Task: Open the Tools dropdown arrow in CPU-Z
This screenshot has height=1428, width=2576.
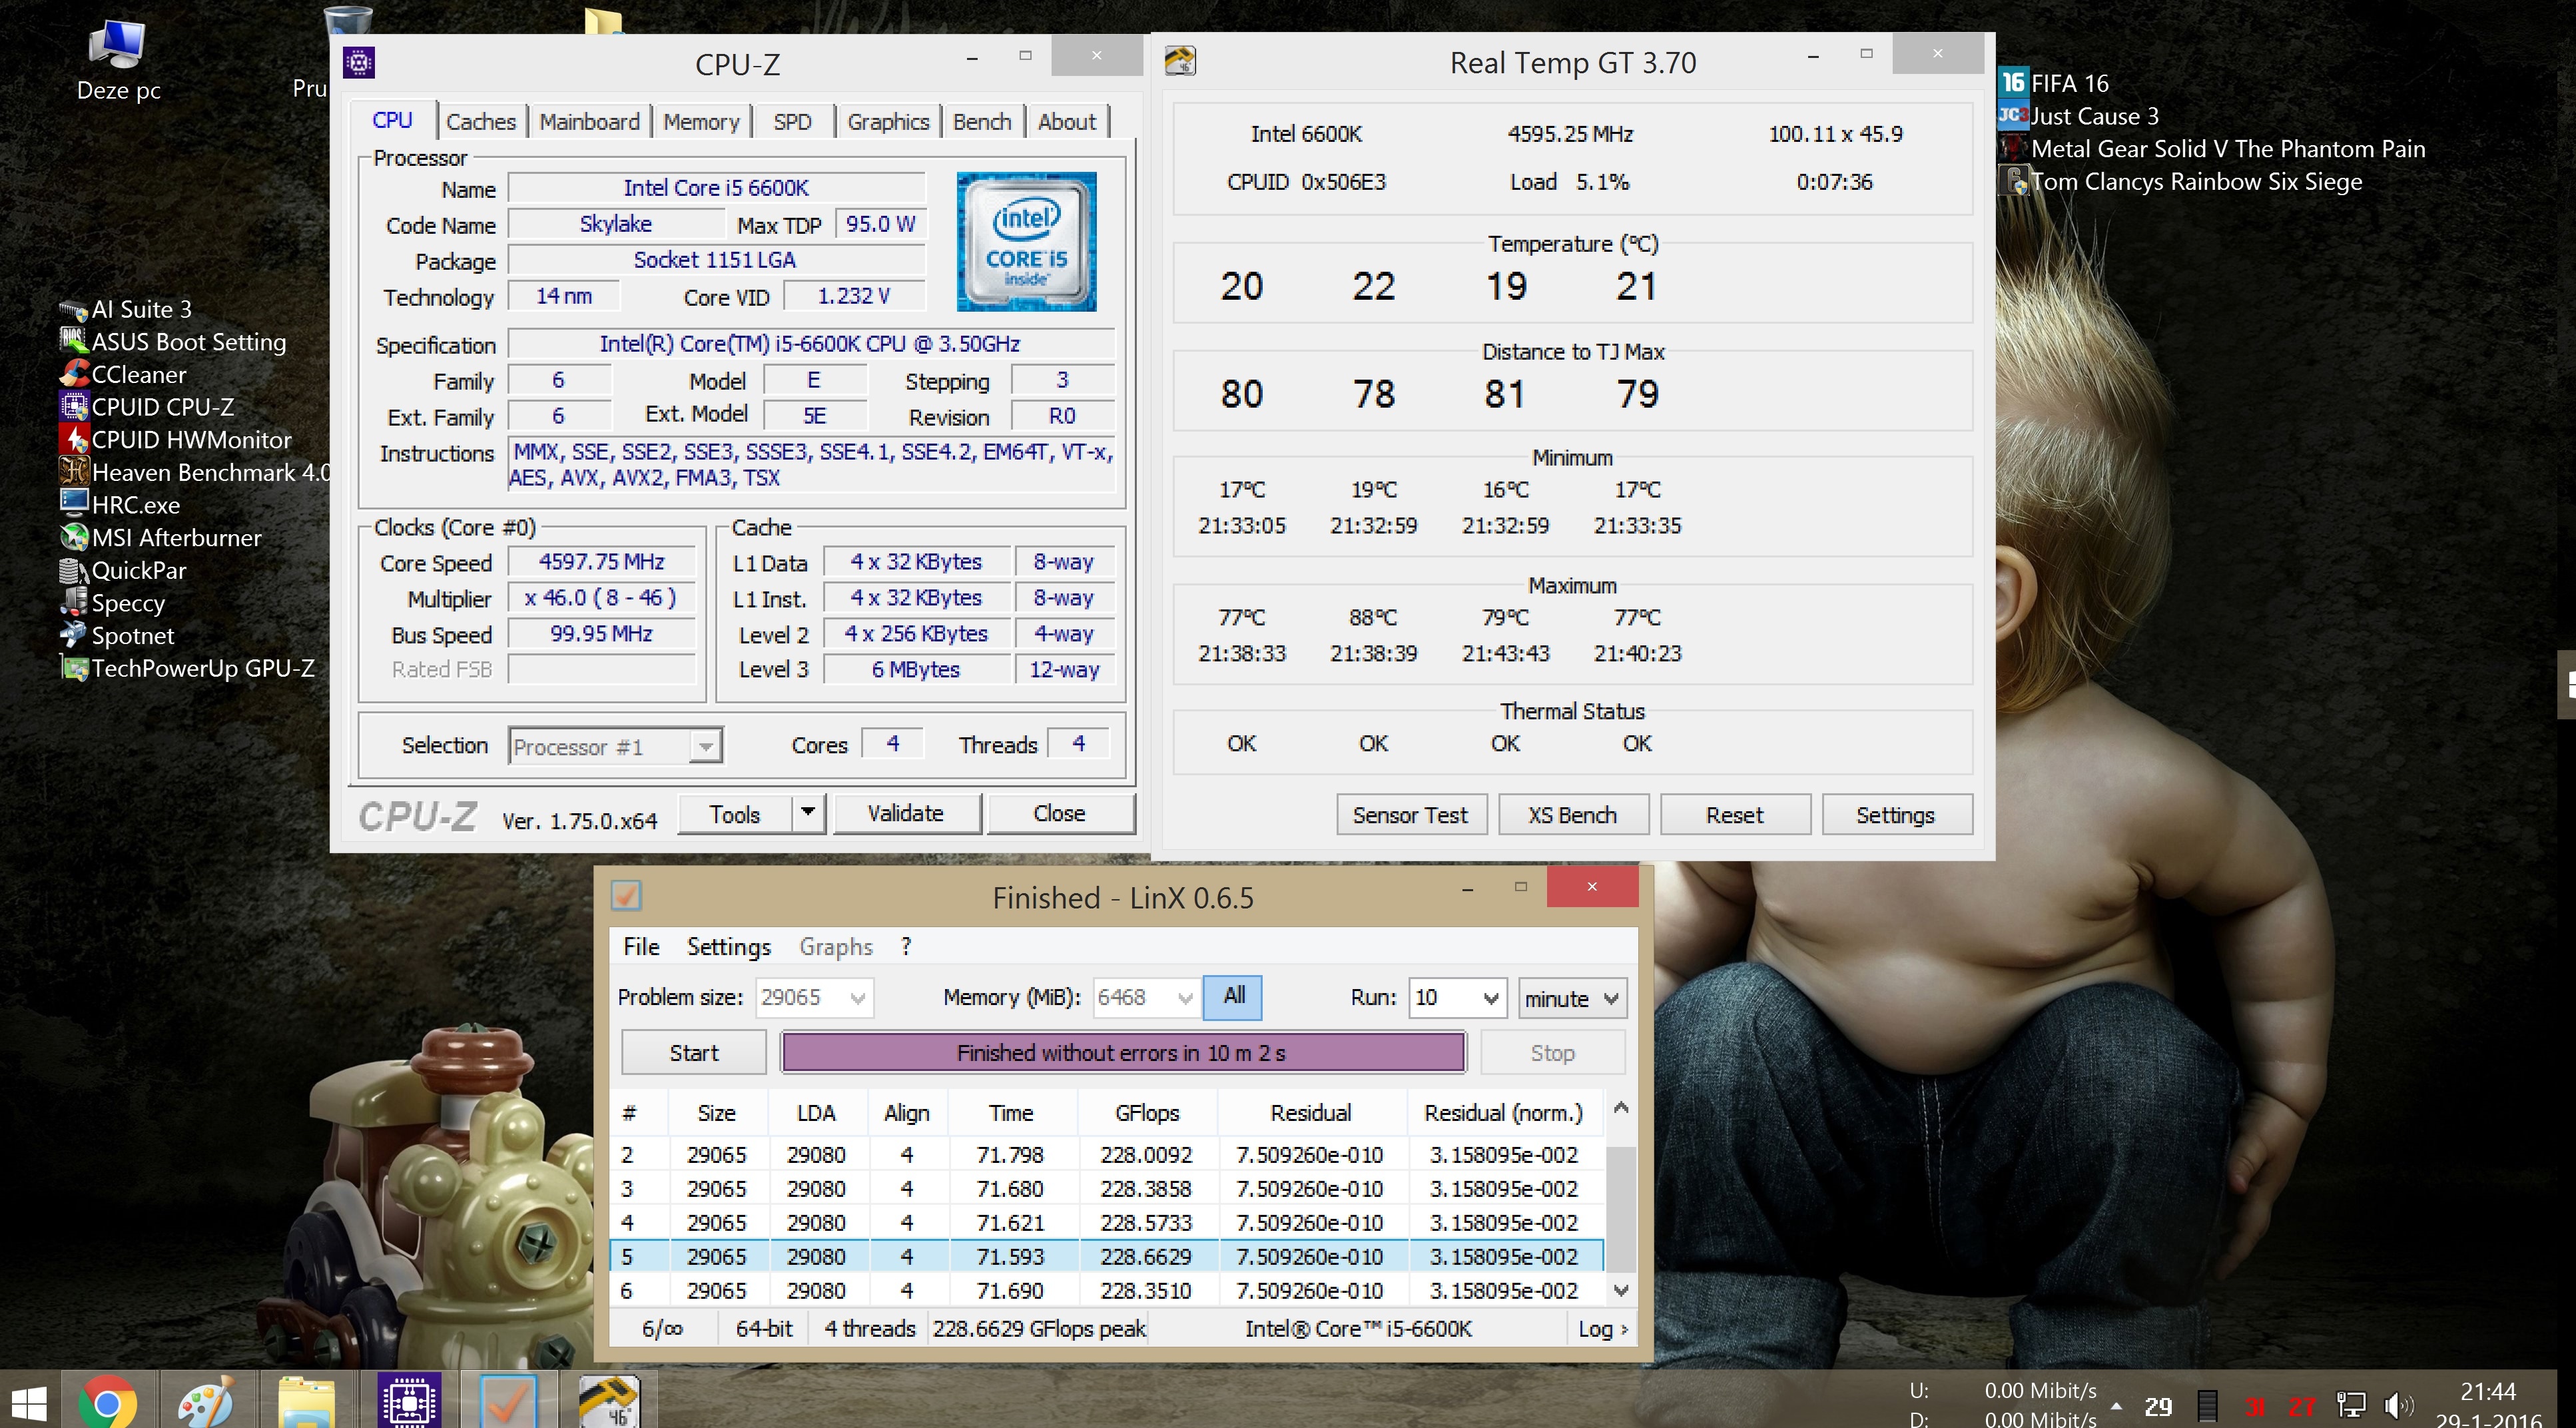Action: coord(808,813)
